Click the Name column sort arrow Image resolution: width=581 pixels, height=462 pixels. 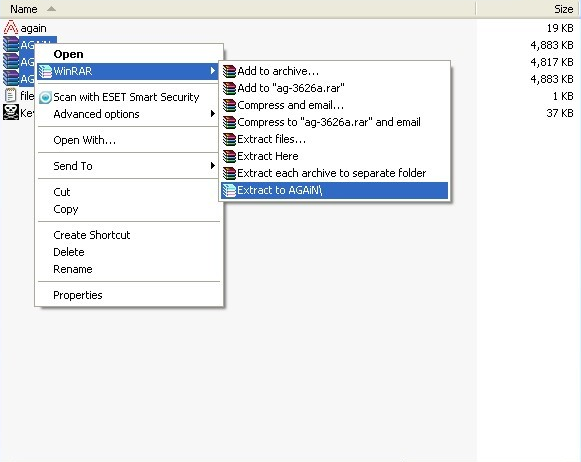pos(52,9)
